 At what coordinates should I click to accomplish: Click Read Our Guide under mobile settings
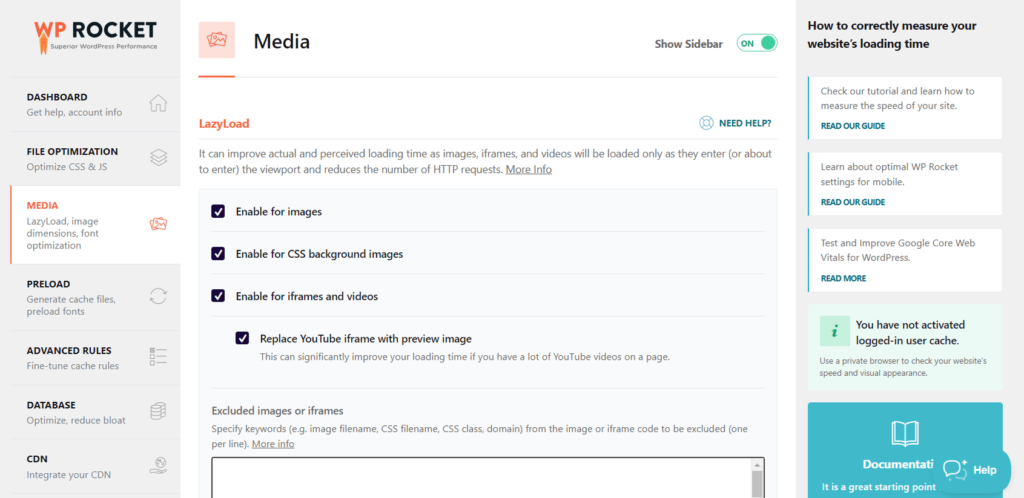(x=852, y=202)
